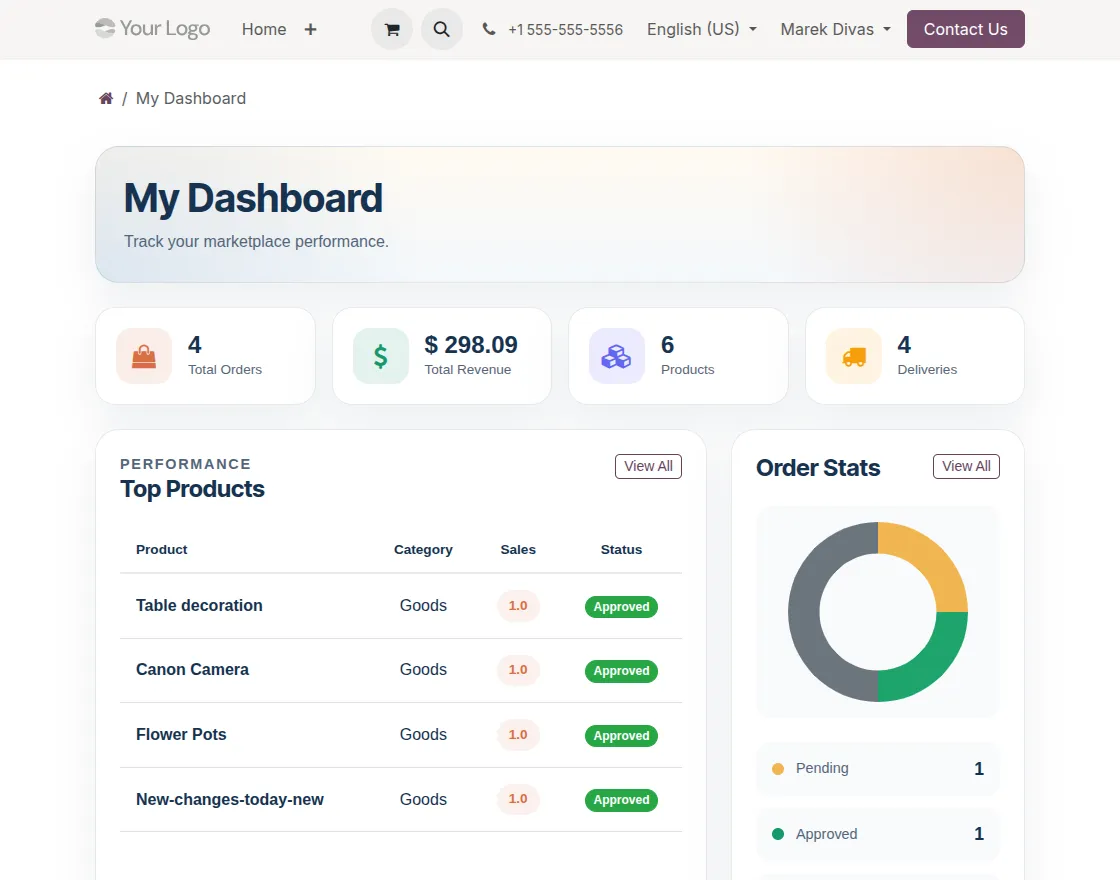
Task: Click the Approved order stat row label
Action: click(x=826, y=834)
